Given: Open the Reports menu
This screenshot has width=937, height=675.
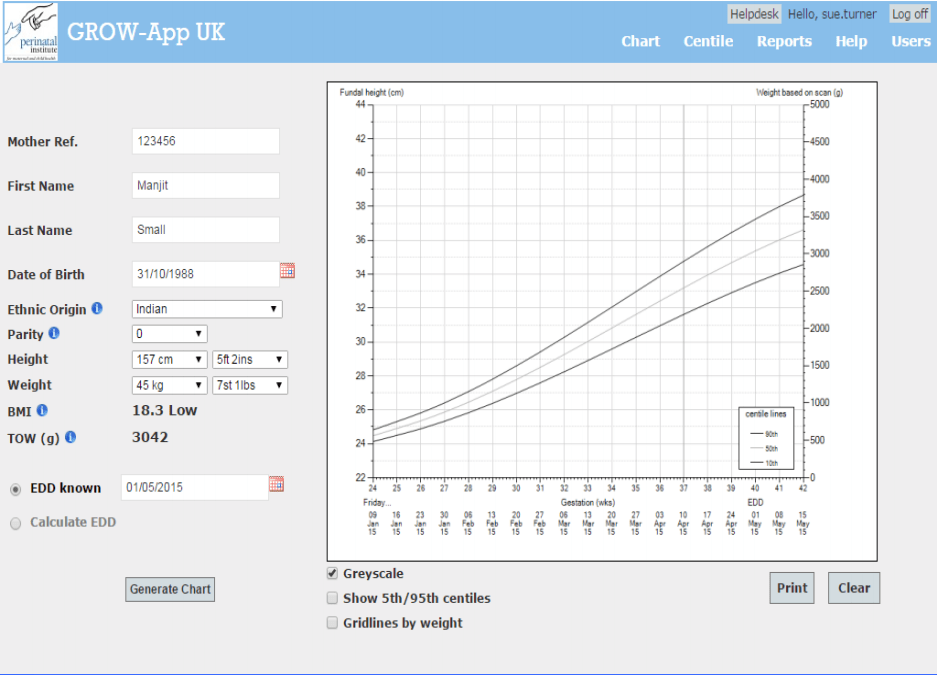Looking at the screenshot, I should [x=784, y=41].
